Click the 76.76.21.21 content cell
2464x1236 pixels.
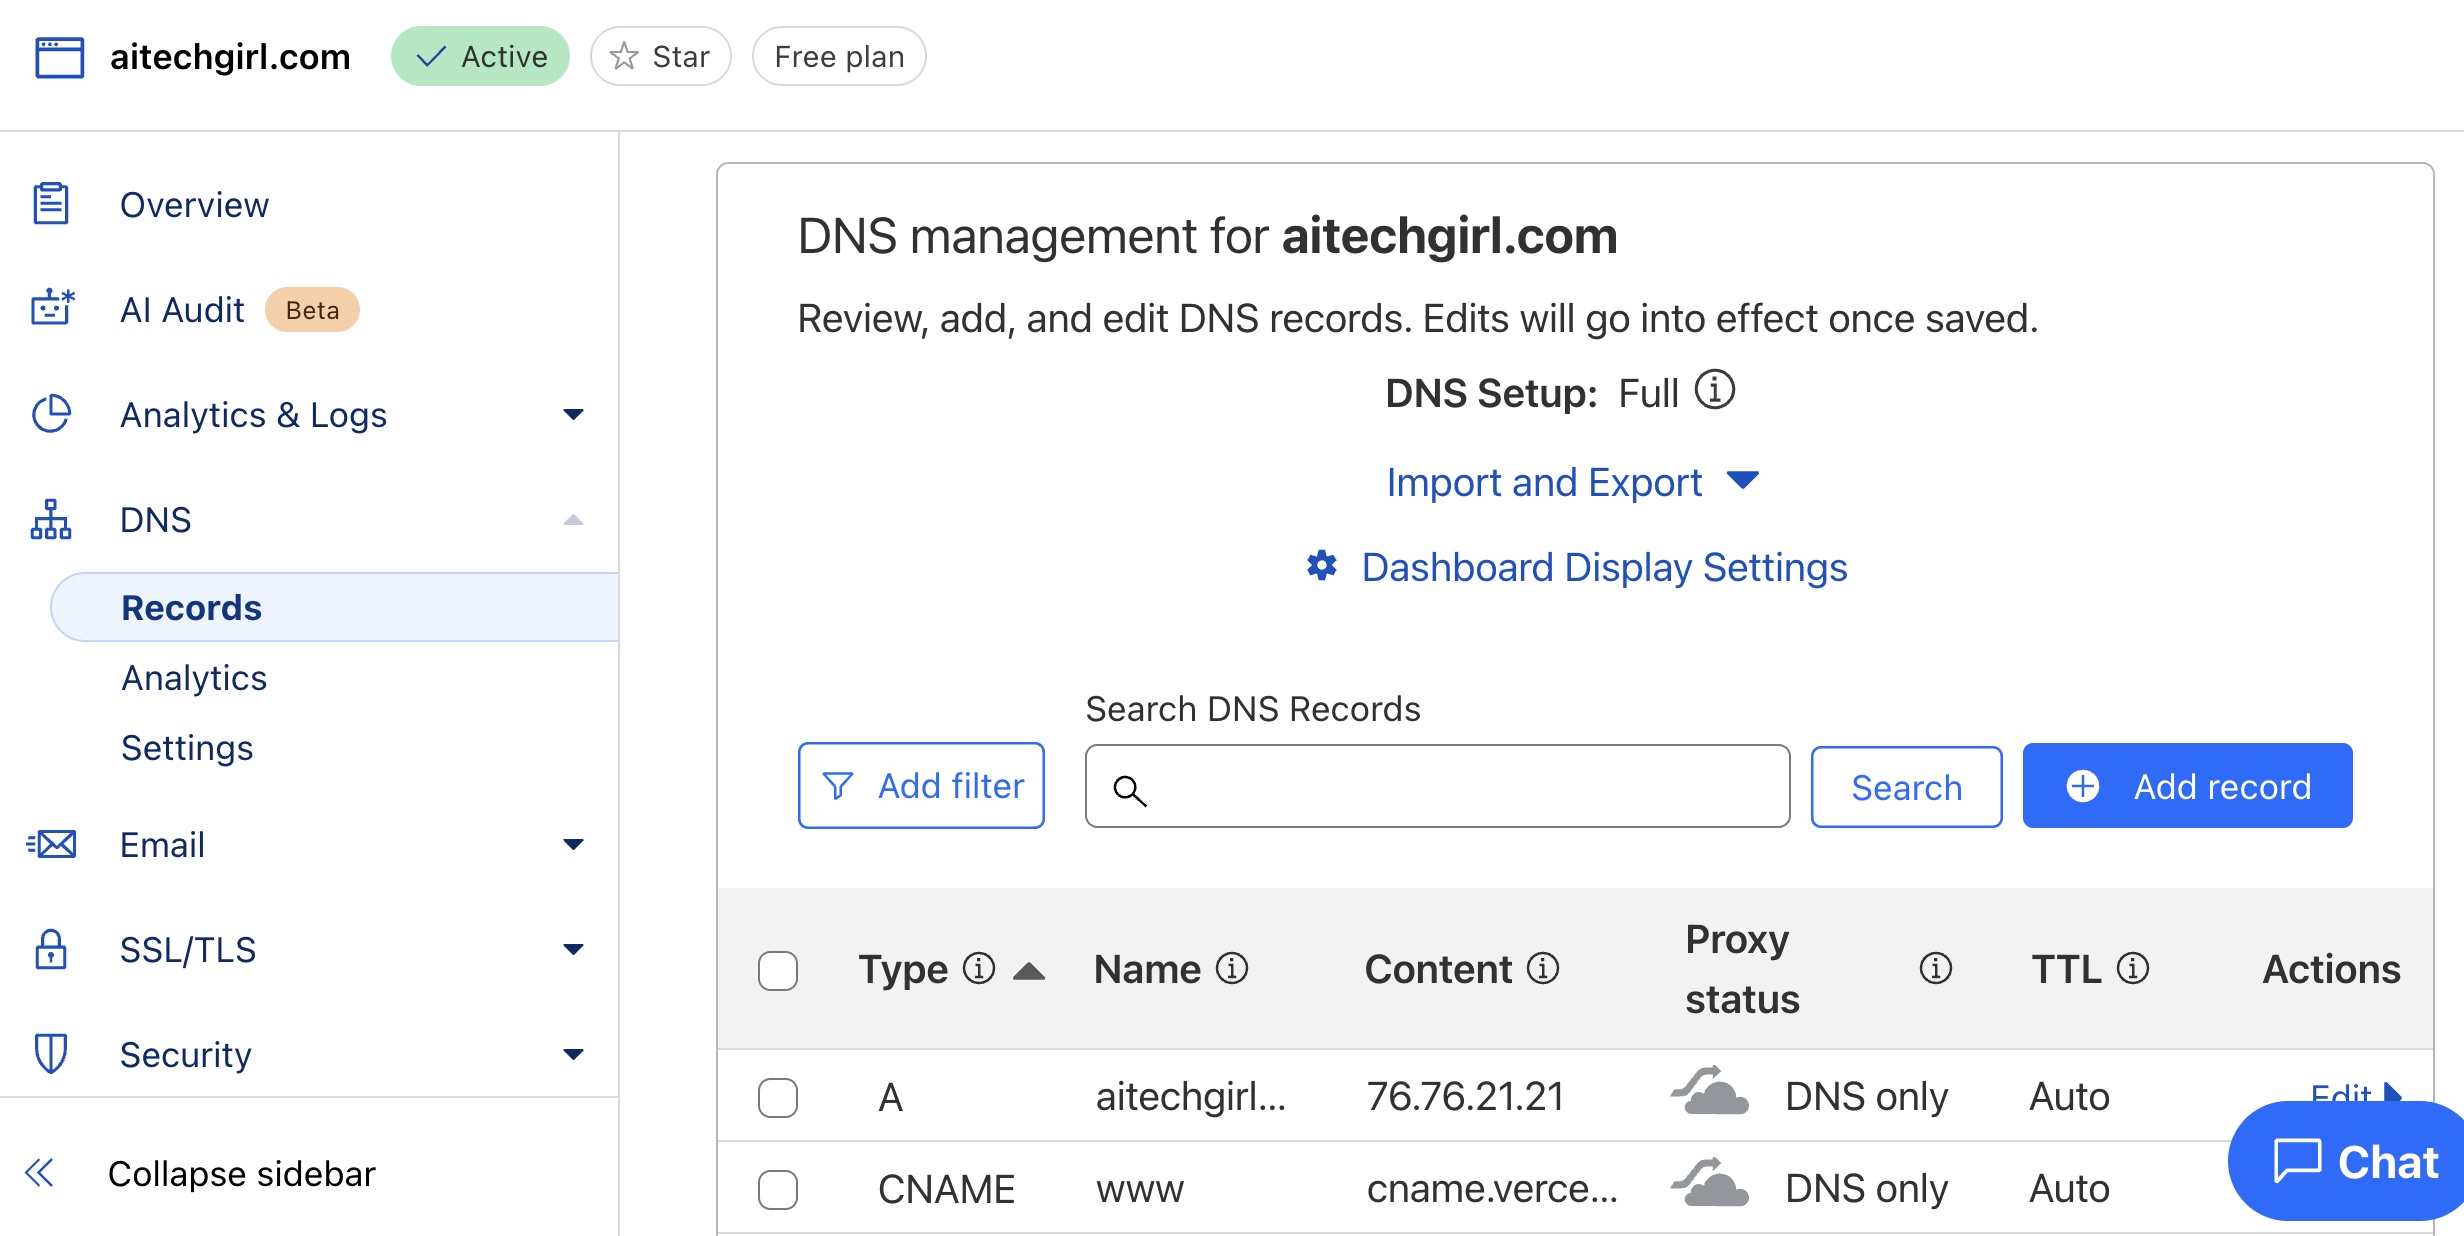point(1465,1096)
